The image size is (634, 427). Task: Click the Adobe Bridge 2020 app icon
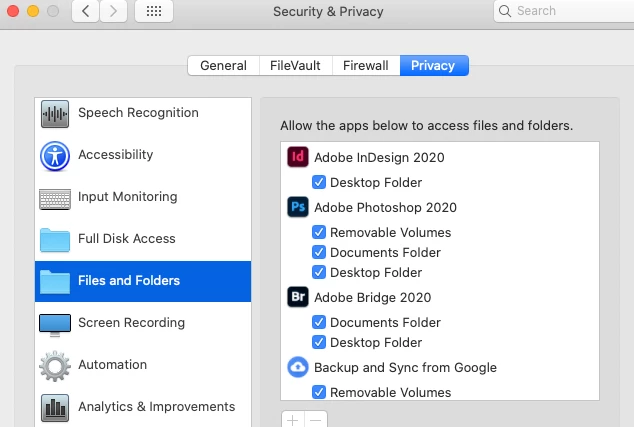coord(298,297)
